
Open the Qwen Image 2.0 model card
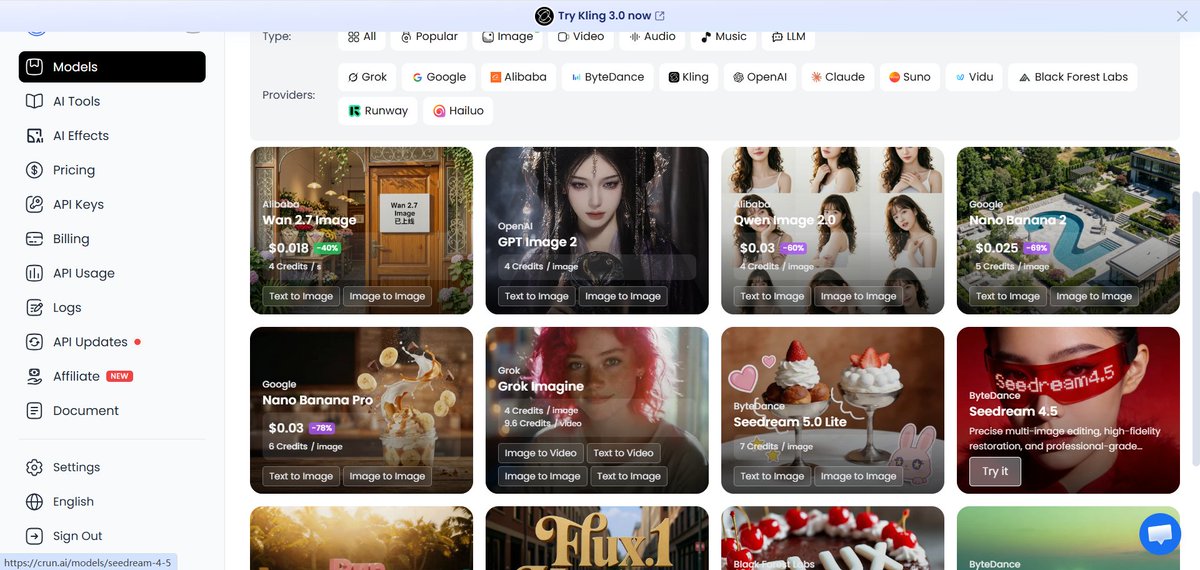tap(832, 230)
